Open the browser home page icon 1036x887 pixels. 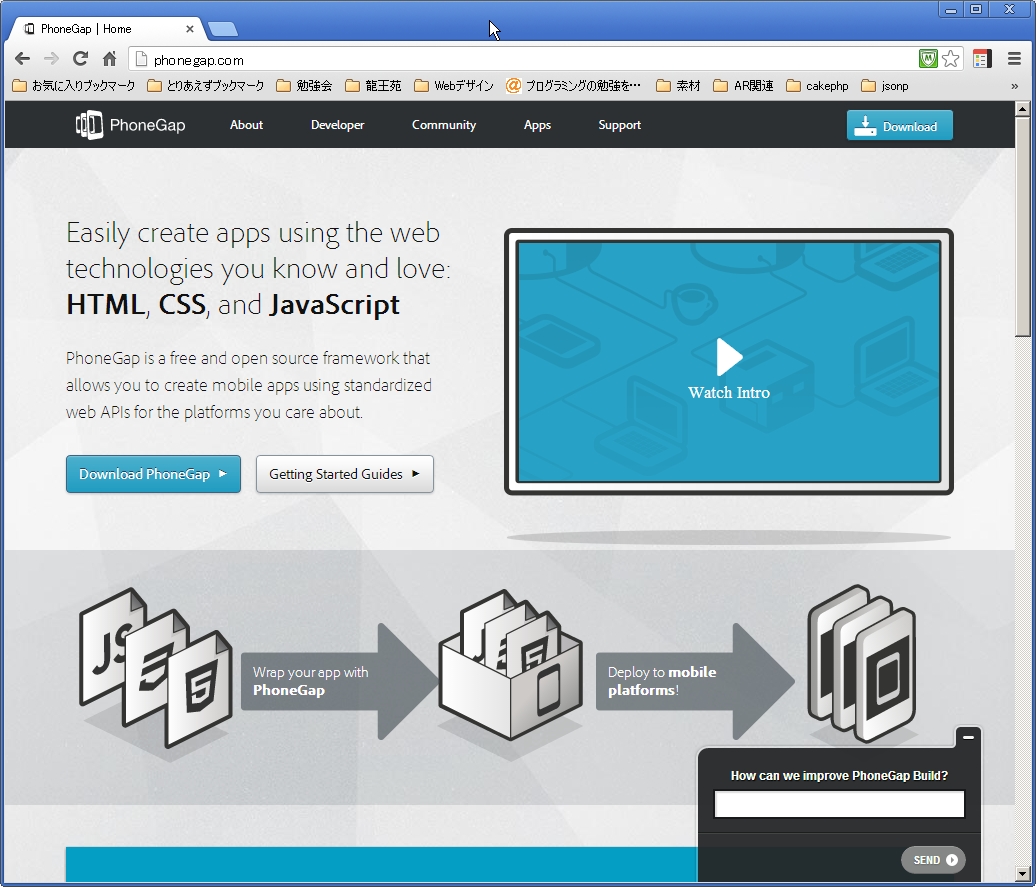coord(110,59)
